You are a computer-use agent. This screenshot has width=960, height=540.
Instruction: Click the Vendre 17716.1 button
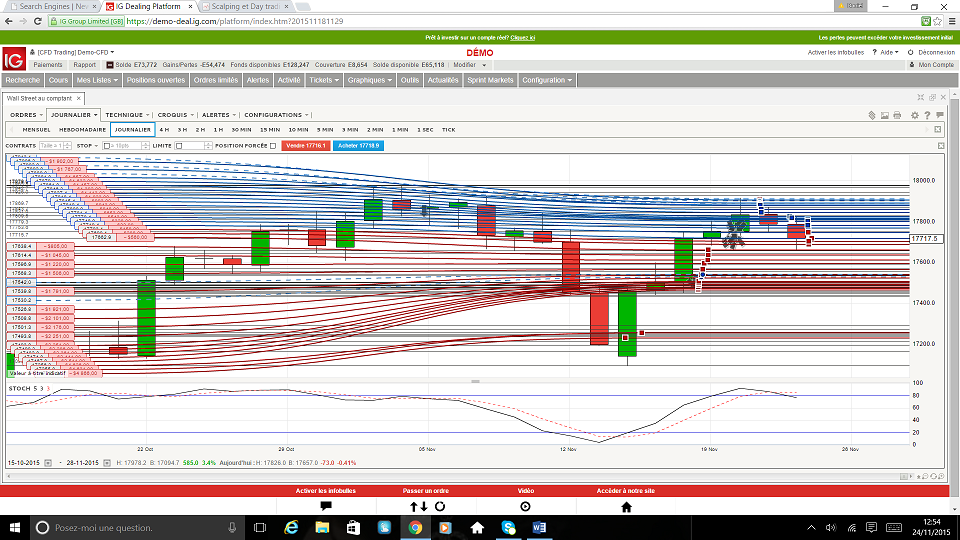pos(306,146)
